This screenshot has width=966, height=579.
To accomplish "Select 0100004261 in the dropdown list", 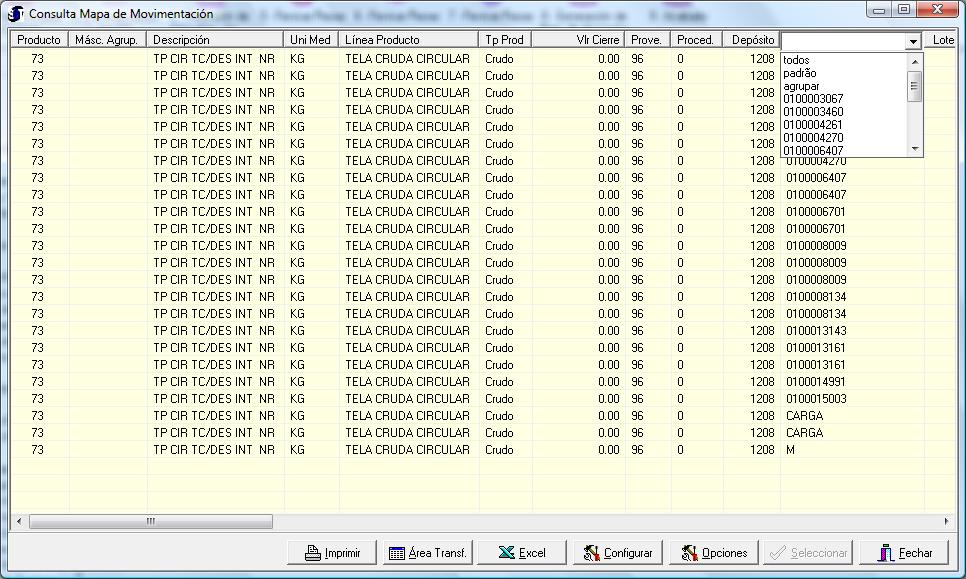I will pos(813,125).
